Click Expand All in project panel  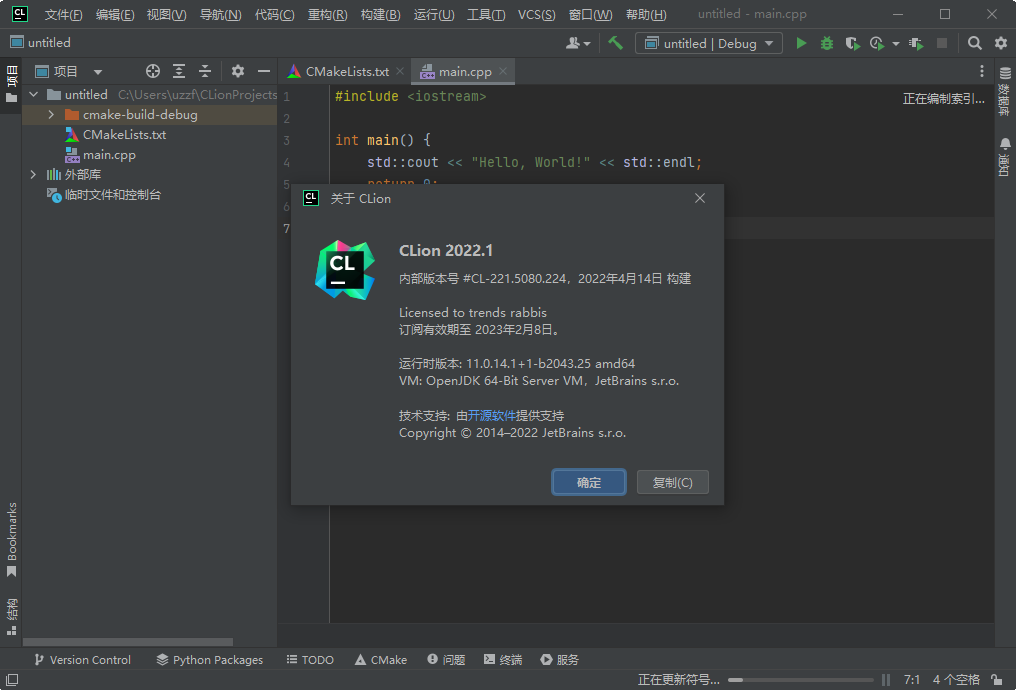[x=179, y=71]
